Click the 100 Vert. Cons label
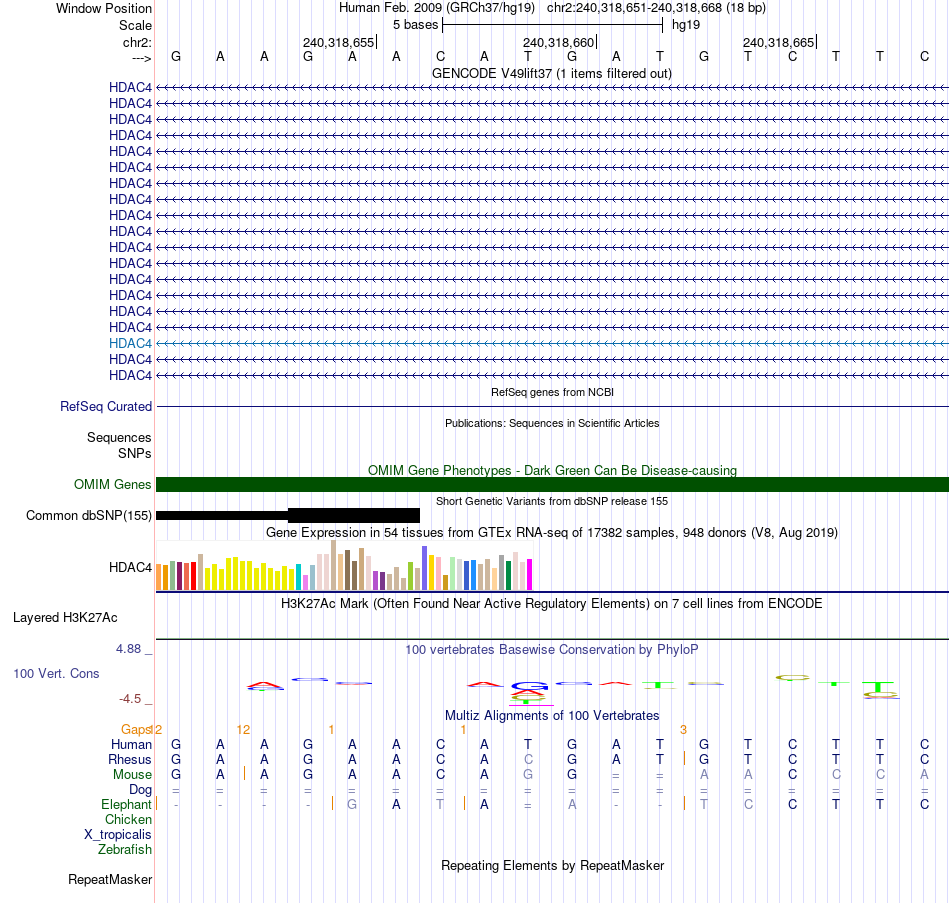 pos(56,673)
